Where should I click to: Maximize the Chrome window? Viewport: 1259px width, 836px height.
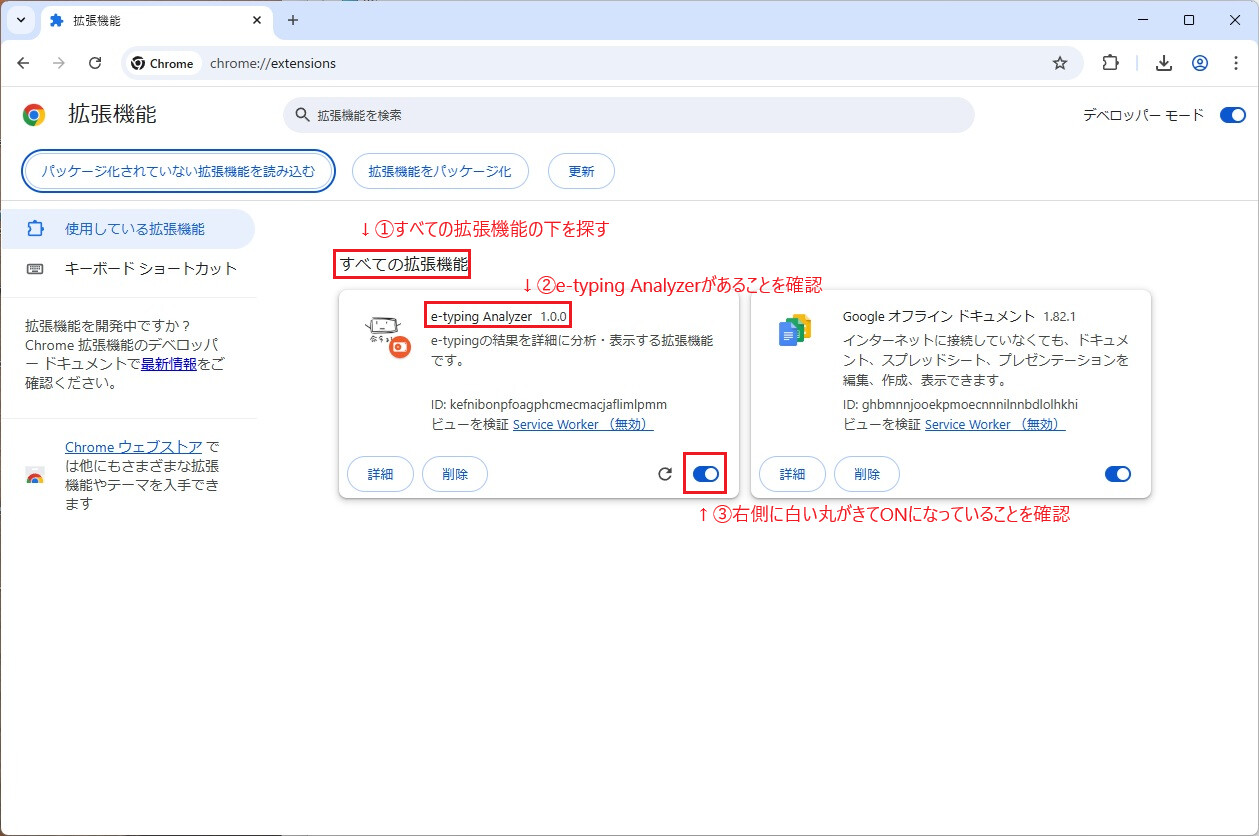coord(1189,20)
